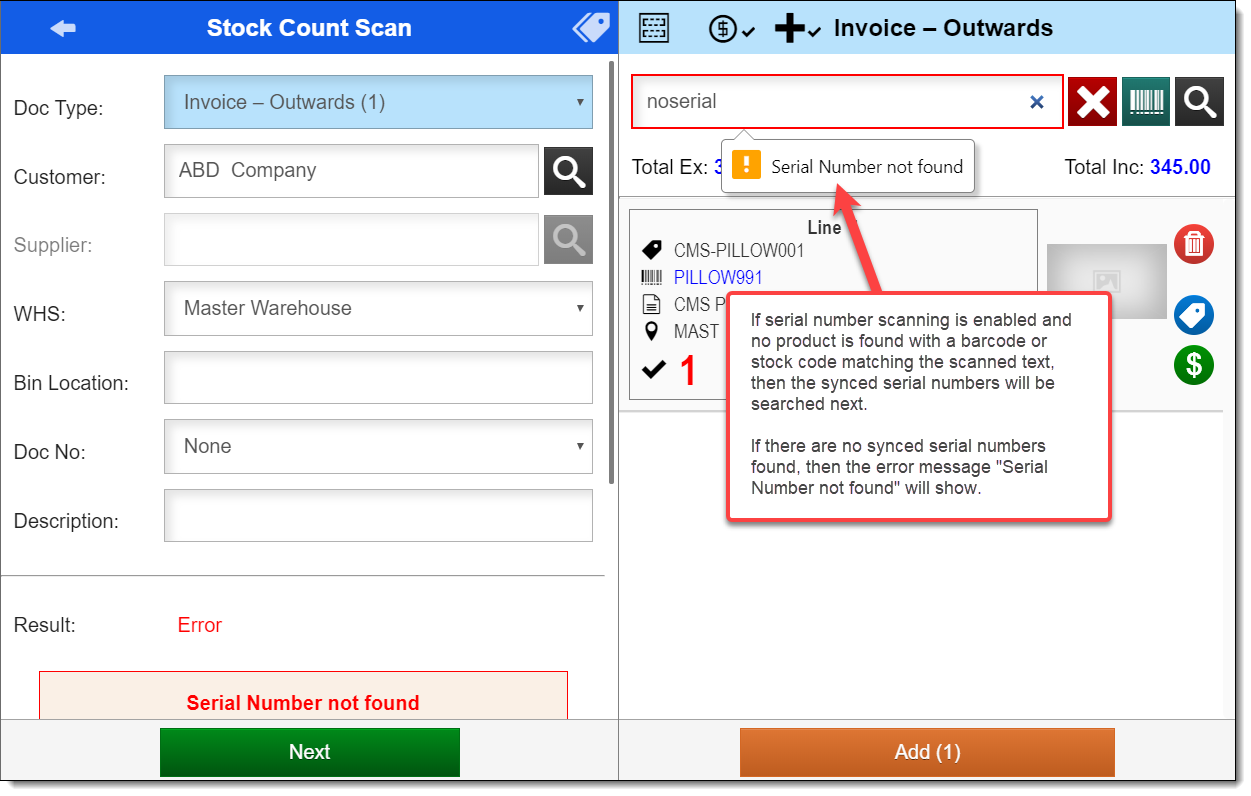This screenshot has height=796, width=1251.
Task: Click the Total Inc value 345.00
Action: 1180,167
